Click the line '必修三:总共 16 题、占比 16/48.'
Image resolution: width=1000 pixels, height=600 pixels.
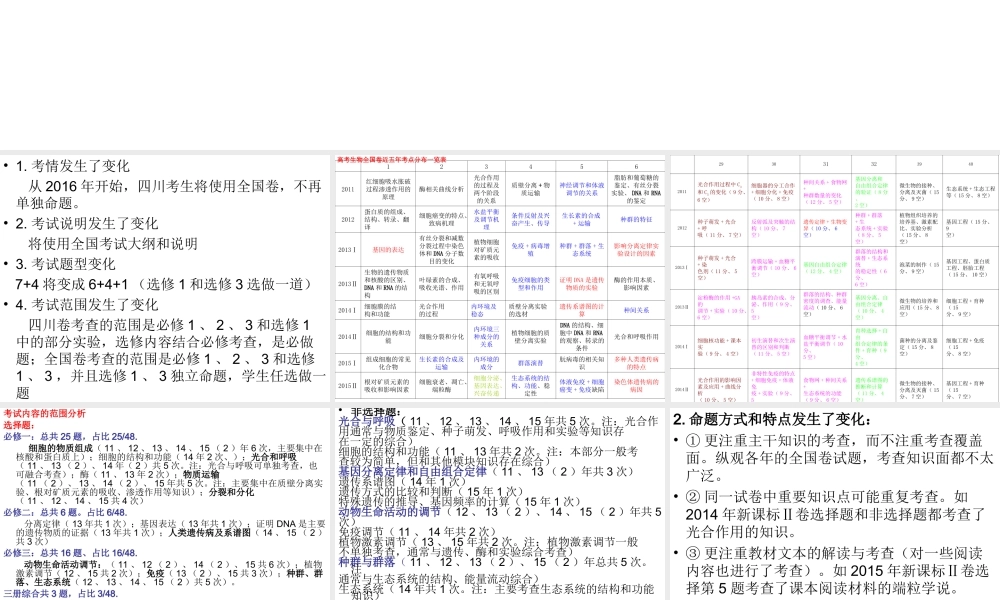click(70, 553)
